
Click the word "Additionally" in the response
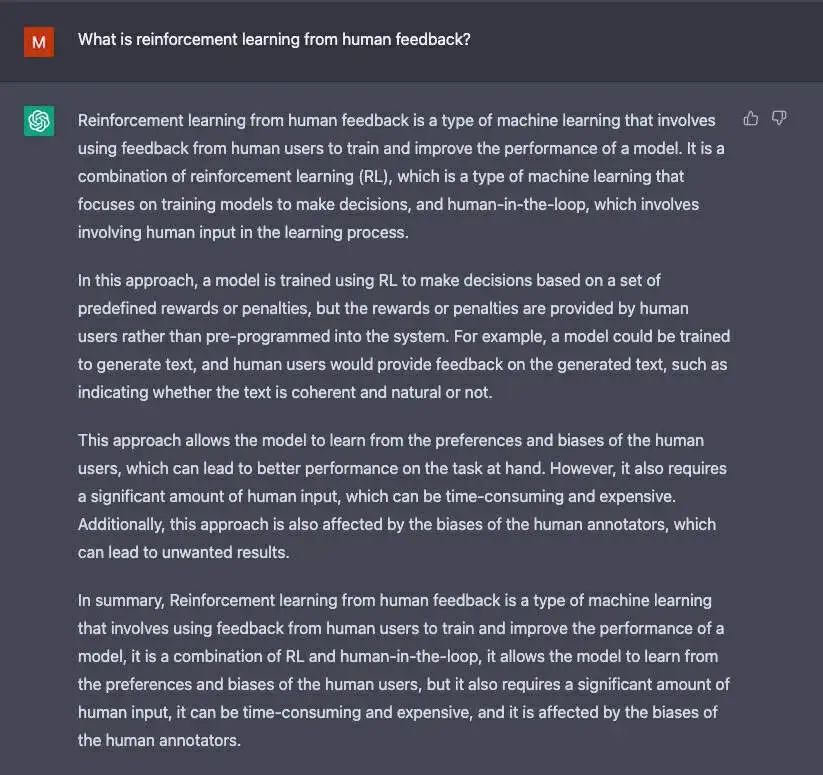pyautogui.click(x=121, y=524)
